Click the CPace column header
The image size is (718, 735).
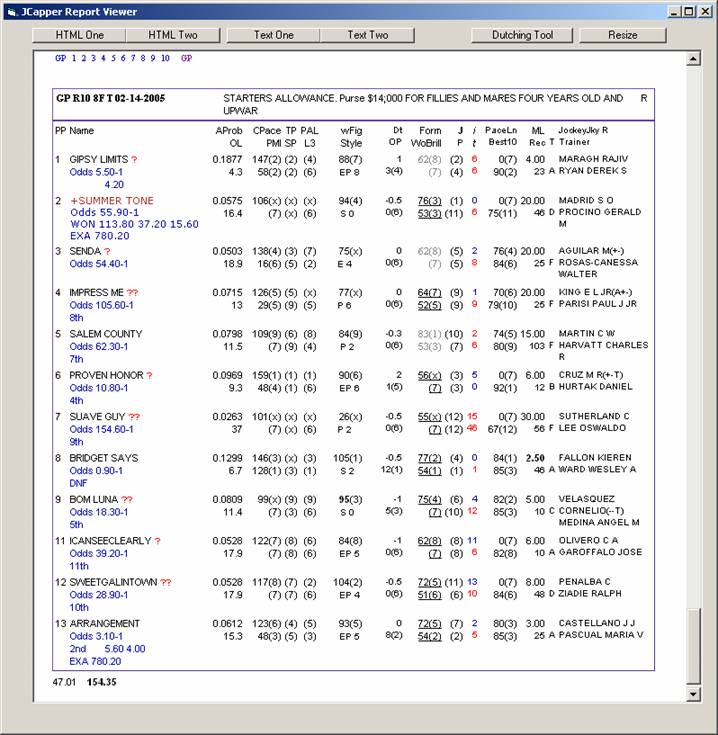click(267, 131)
